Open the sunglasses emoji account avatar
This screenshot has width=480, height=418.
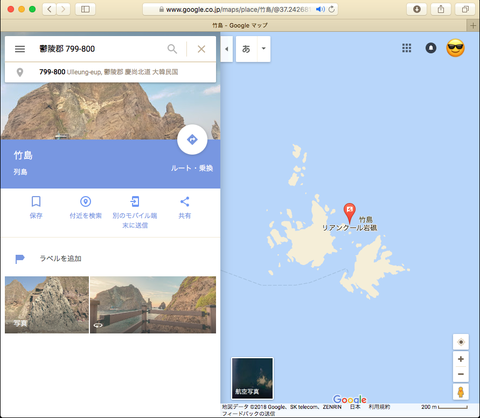click(455, 48)
